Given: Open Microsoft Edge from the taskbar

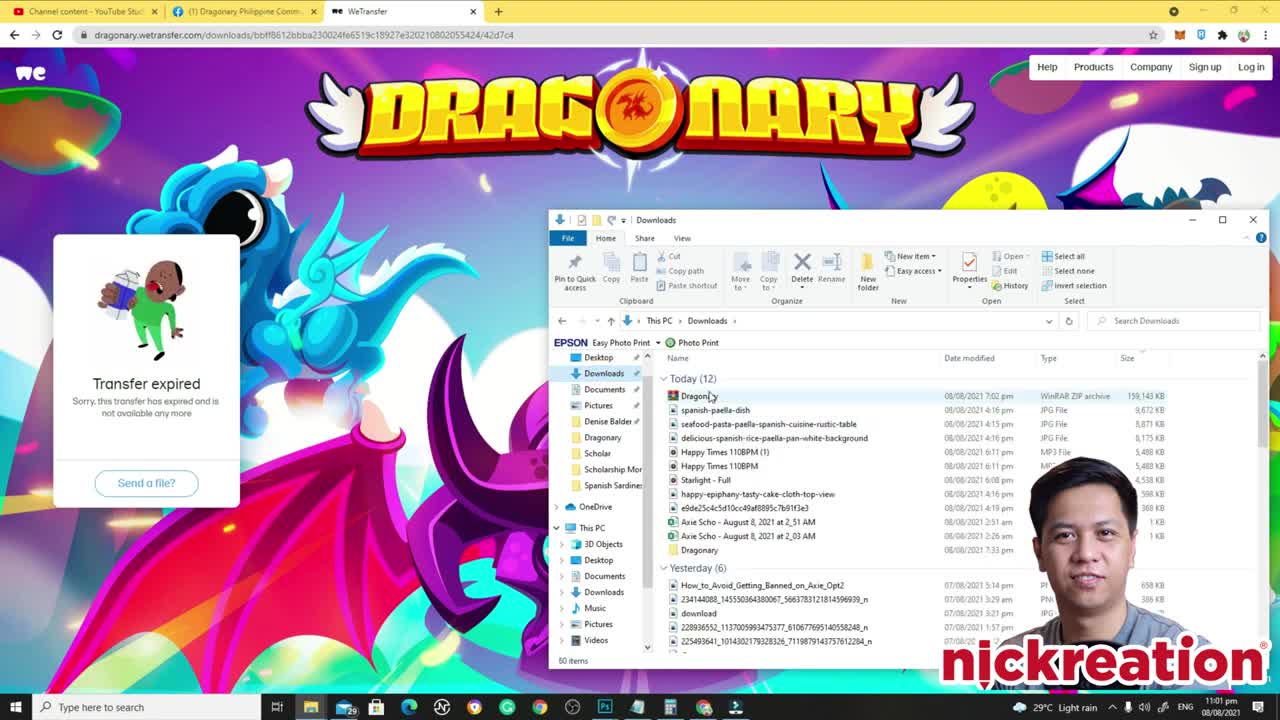Looking at the screenshot, I should (409, 707).
